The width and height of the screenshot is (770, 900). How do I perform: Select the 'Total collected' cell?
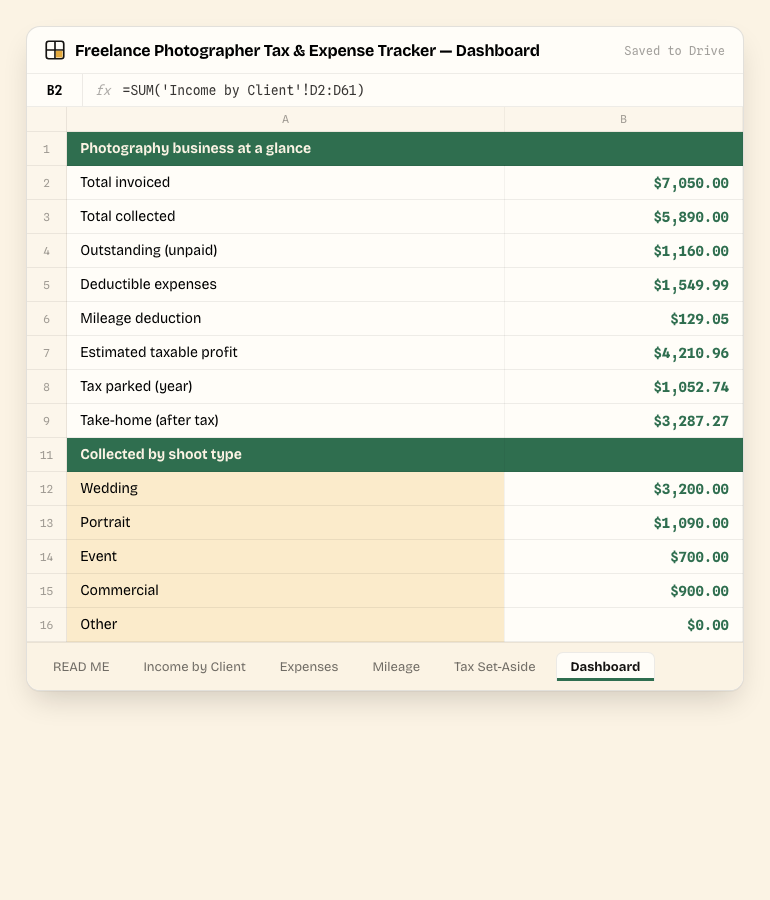pyautogui.click(x=286, y=216)
